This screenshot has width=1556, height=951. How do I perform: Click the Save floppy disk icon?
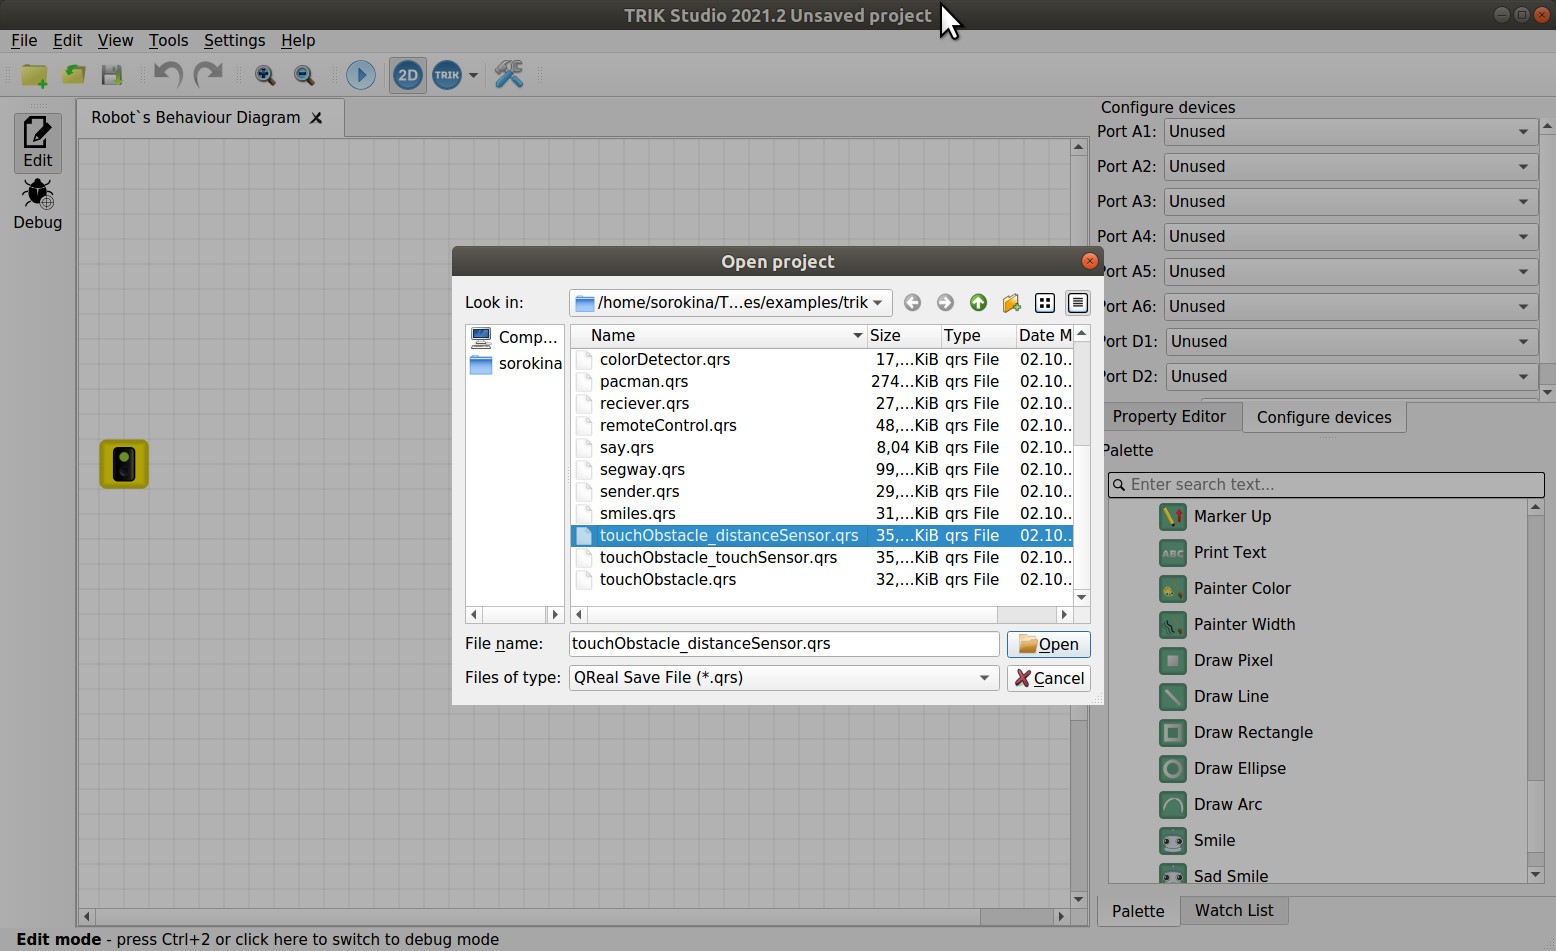pyautogui.click(x=112, y=75)
